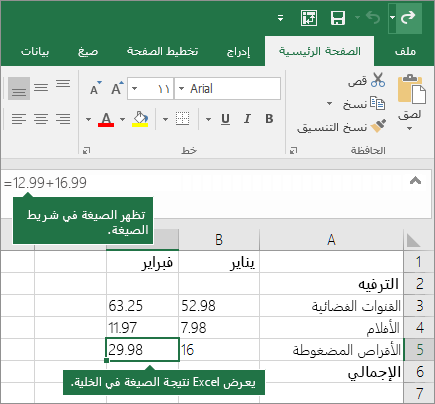Click the قص (Cut) scissors button
Viewport: 435px width, 404px height.
(367, 80)
